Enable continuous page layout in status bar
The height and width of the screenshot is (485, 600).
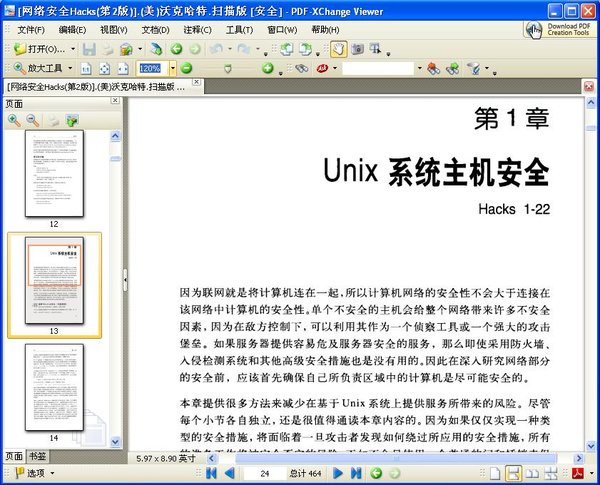pyautogui.click(x=513, y=473)
